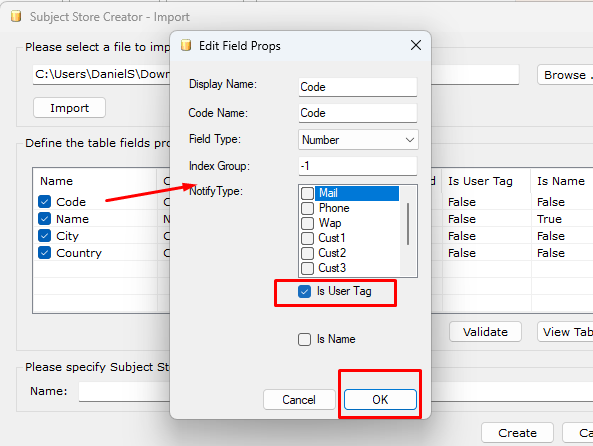Image resolution: width=593 pixels, height=446 pixels.
Task: Check the Phone notify type option
Action: pos(307,208)
